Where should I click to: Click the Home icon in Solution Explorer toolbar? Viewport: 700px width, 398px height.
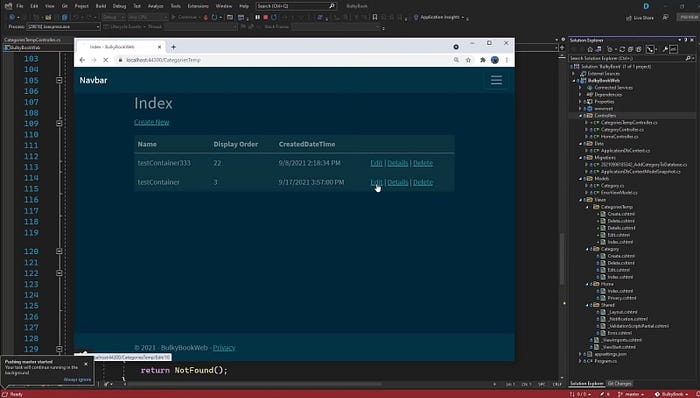590,50
